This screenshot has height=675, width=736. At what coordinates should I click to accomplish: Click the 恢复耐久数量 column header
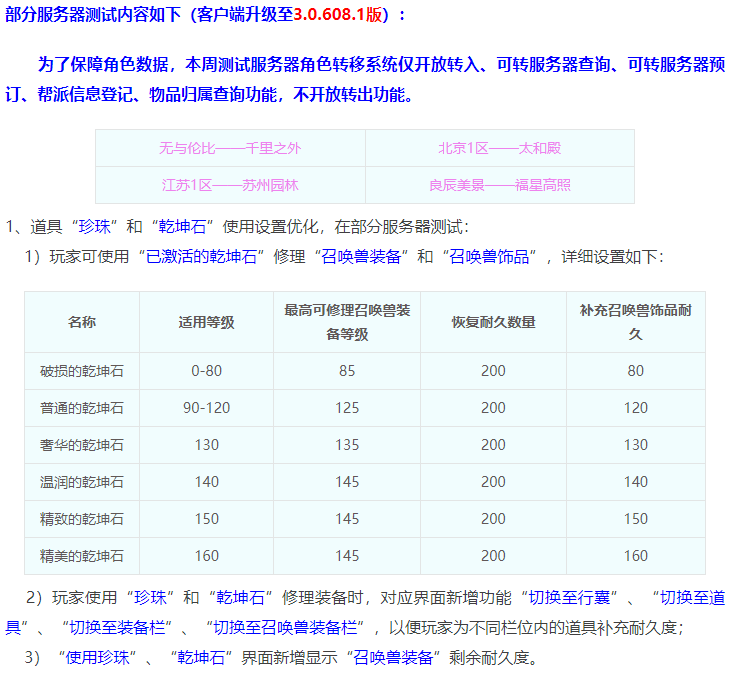(x=493, y=322)
